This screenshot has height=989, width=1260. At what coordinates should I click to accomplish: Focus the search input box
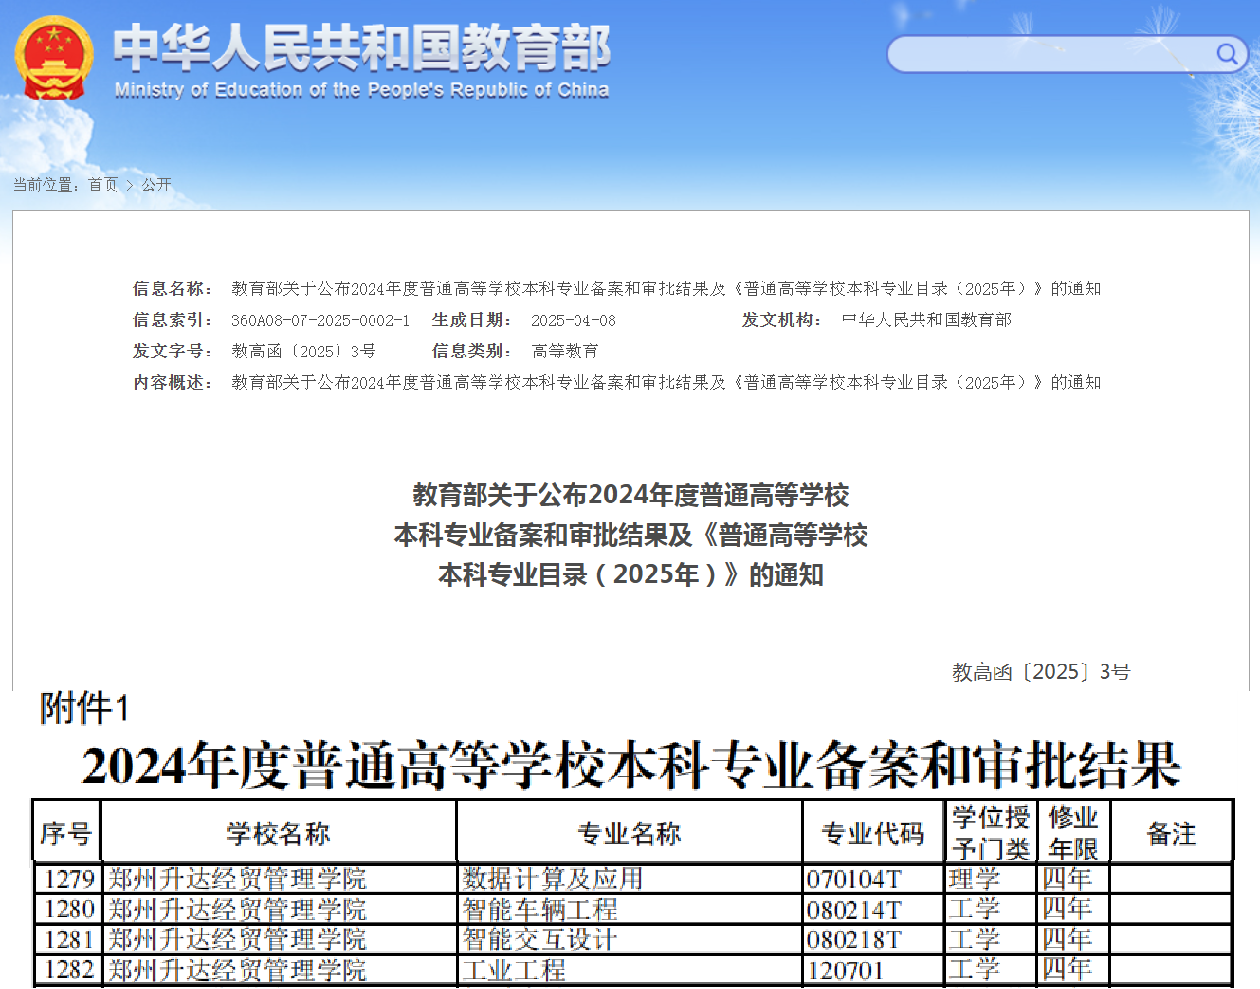click(1050, 54)
